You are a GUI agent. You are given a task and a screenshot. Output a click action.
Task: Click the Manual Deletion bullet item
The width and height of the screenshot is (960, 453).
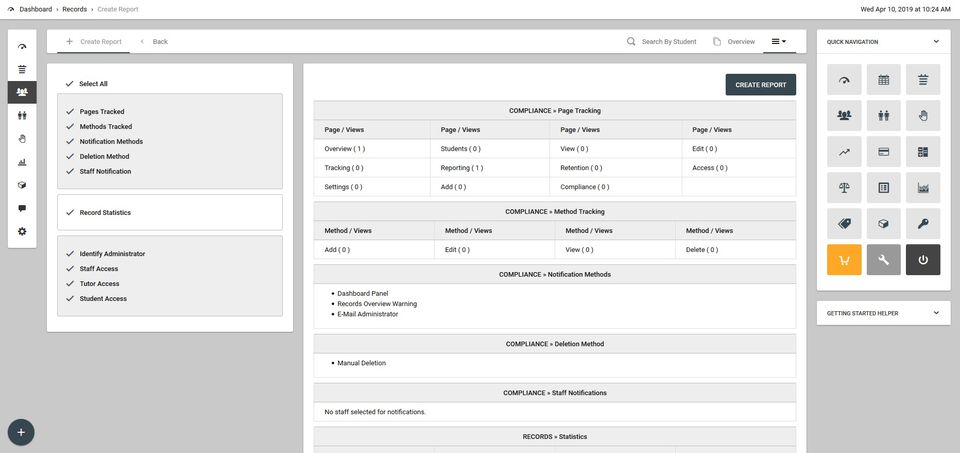[x=362, y=363]
